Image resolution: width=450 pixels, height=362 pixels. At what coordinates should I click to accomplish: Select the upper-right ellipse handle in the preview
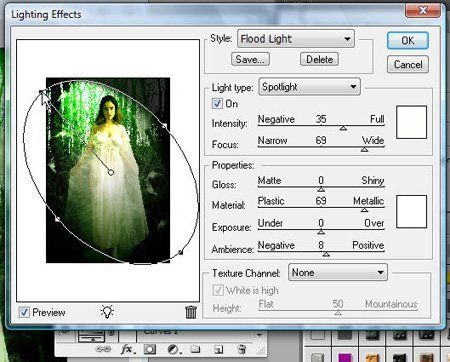coord(164,126)
